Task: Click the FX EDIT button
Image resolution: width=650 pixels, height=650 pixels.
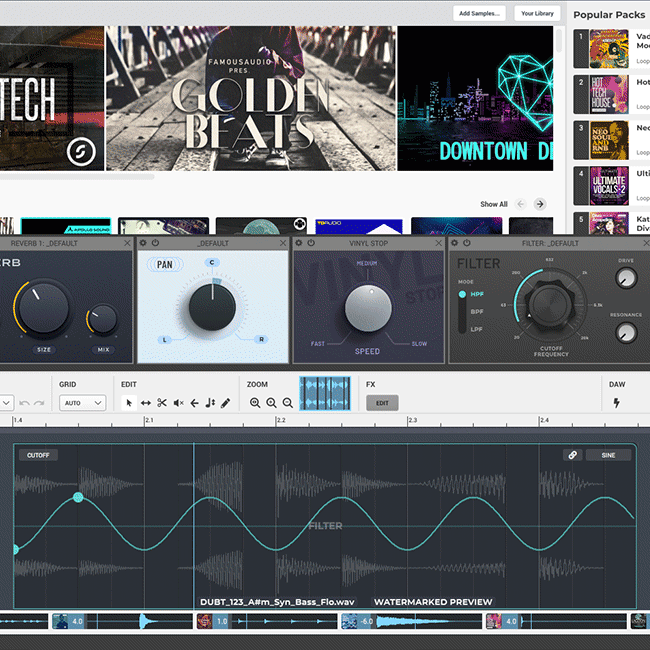Action: (x=382, y=403)
